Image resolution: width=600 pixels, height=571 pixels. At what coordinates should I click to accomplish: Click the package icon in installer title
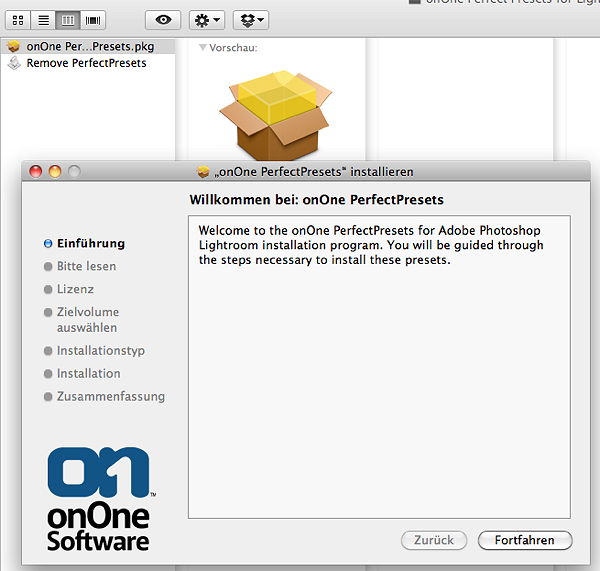(203, 172)
